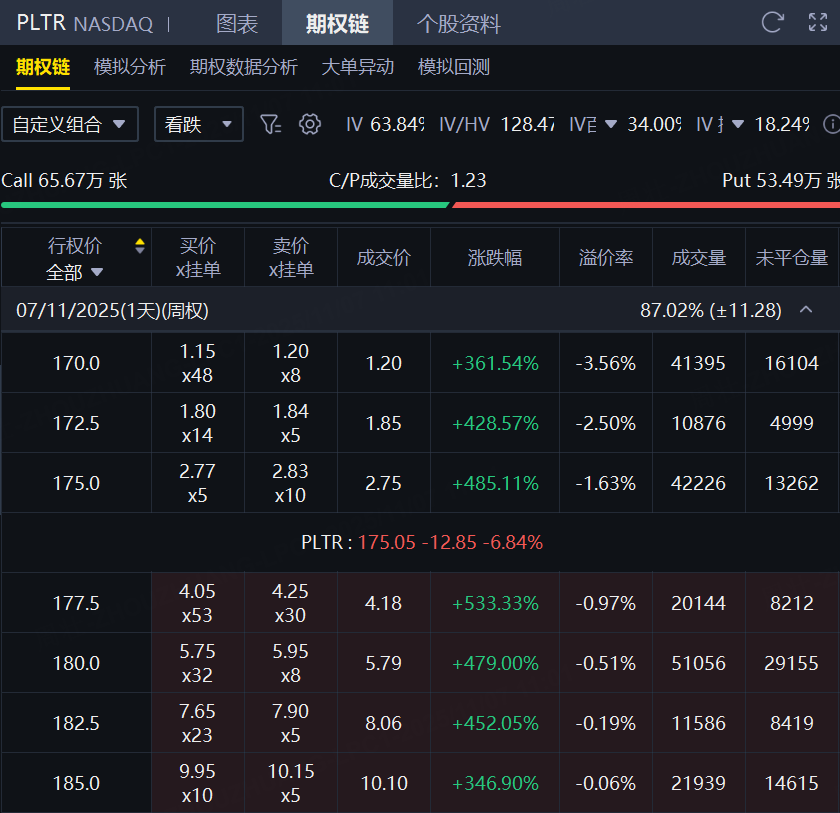Click the fullscreen expand icon
Viewport: 840px width, 813px height.
coord(818,22)
